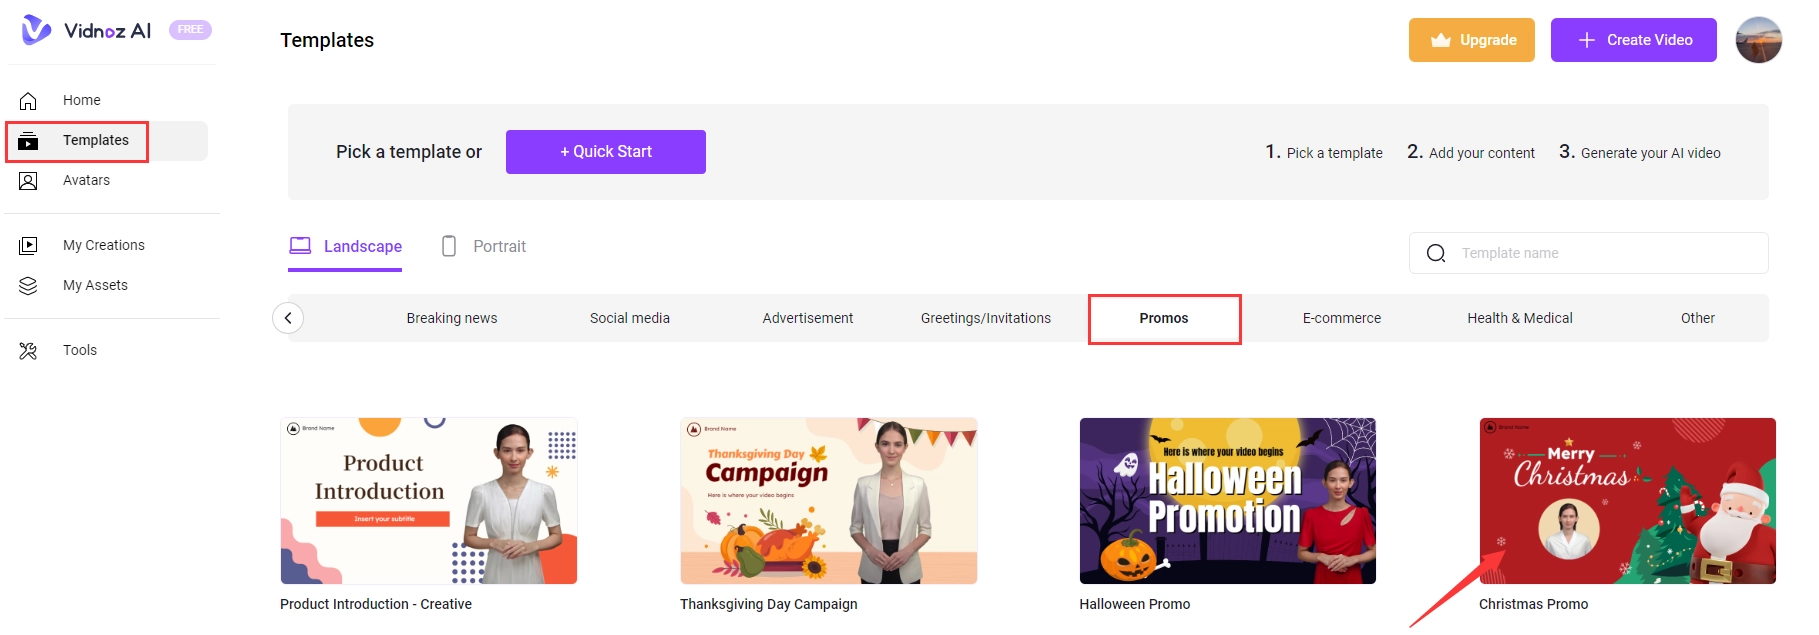The width and height of the screenshot is (1819, 635).
Task: Open My Creations via its icon
Action: tap(28, 246)
